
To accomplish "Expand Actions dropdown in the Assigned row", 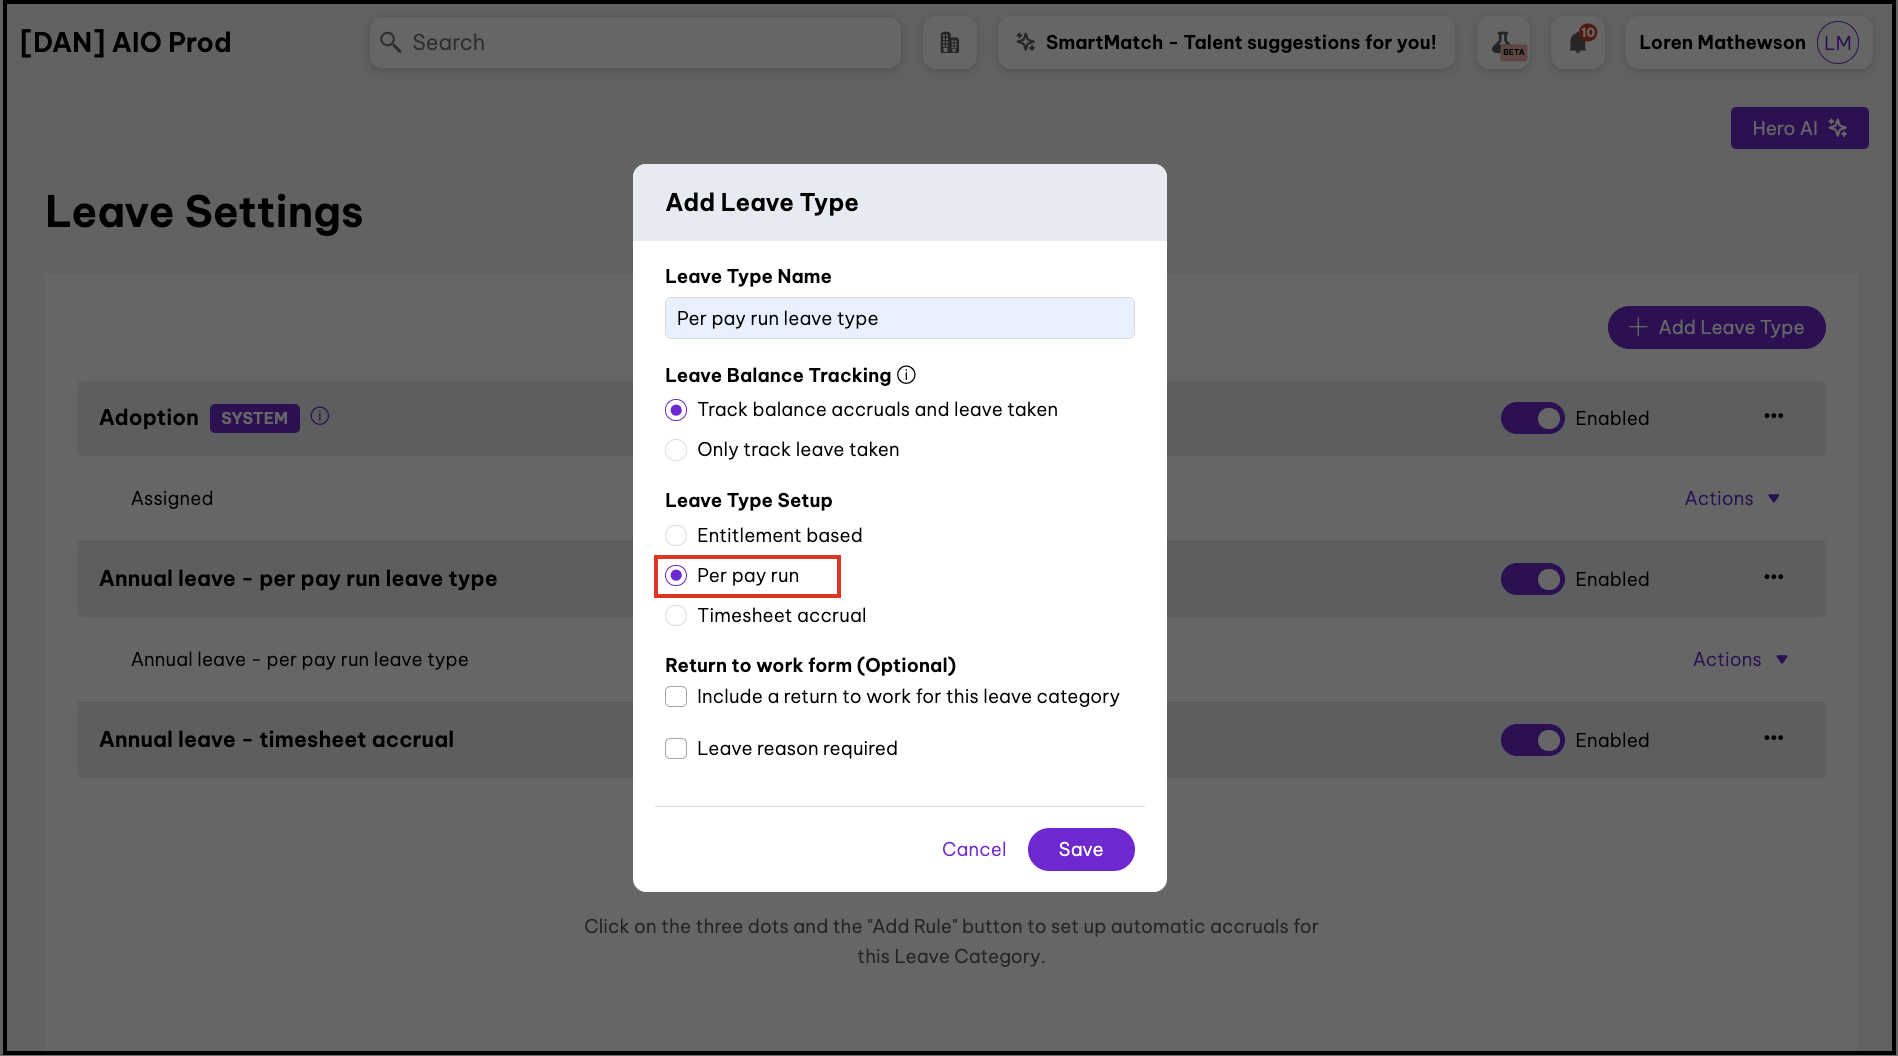I will [1731, 498].
